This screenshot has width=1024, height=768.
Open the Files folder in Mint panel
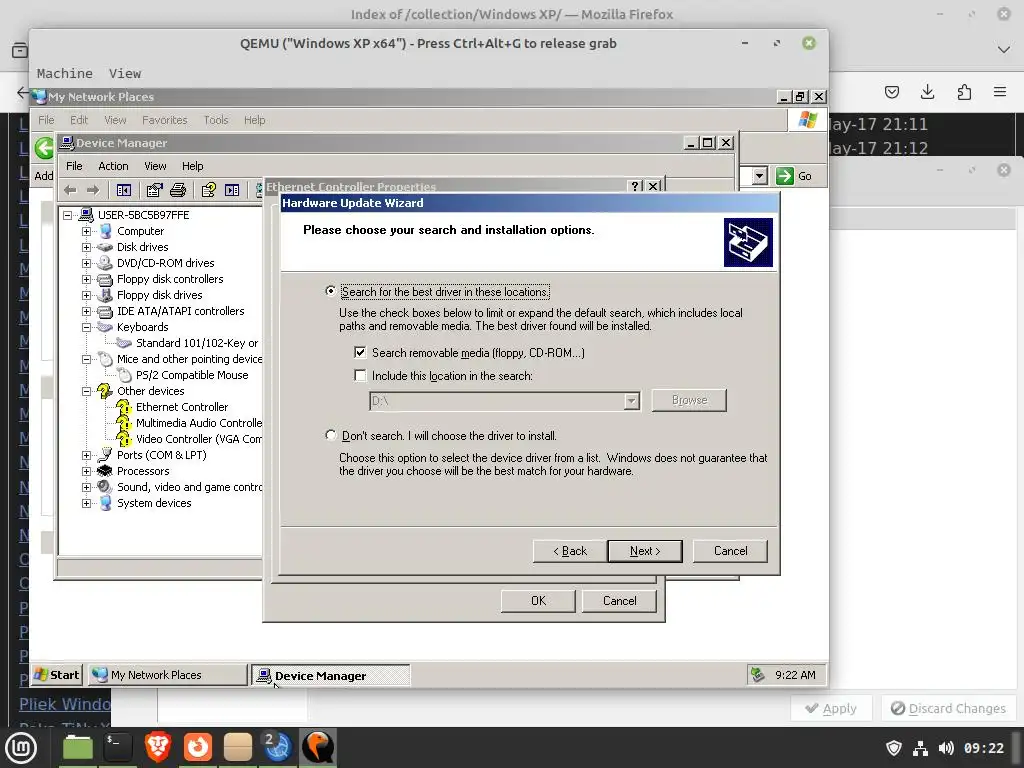coord(78,747)
